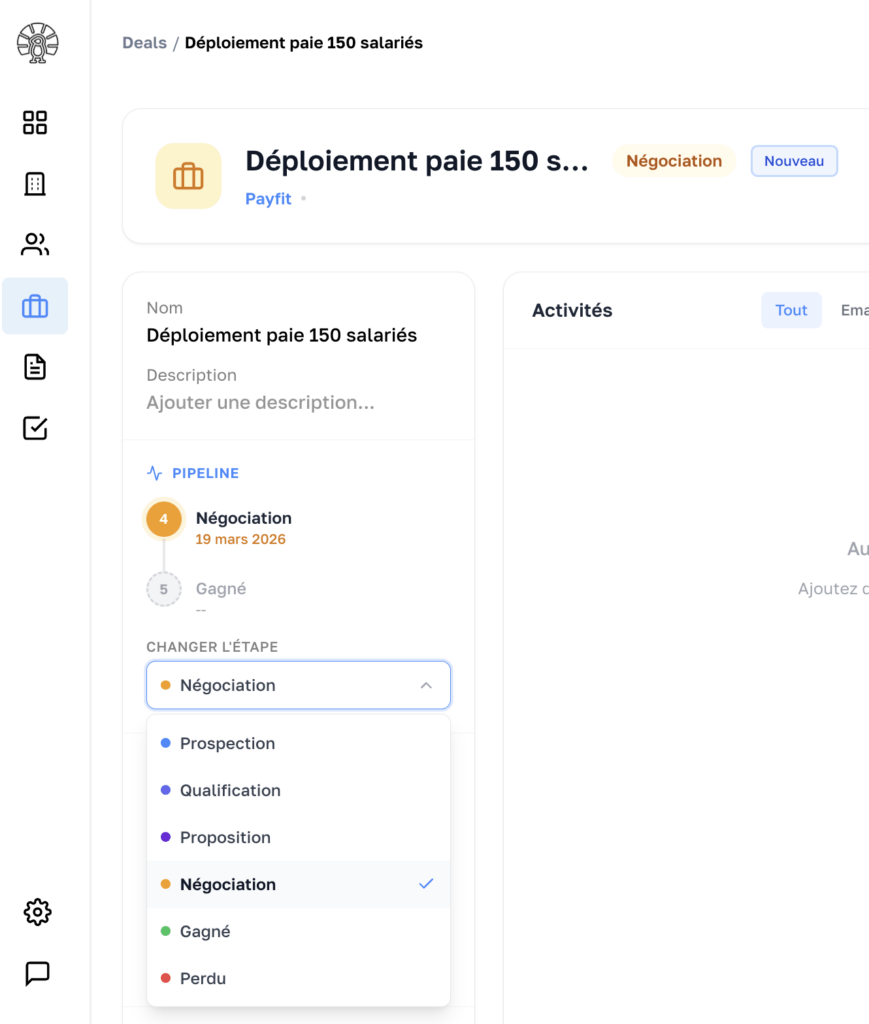This screenshot has width=869, height=1024.
Task: Switch to the Tout activities tab
Action: [x=791, y=310]
